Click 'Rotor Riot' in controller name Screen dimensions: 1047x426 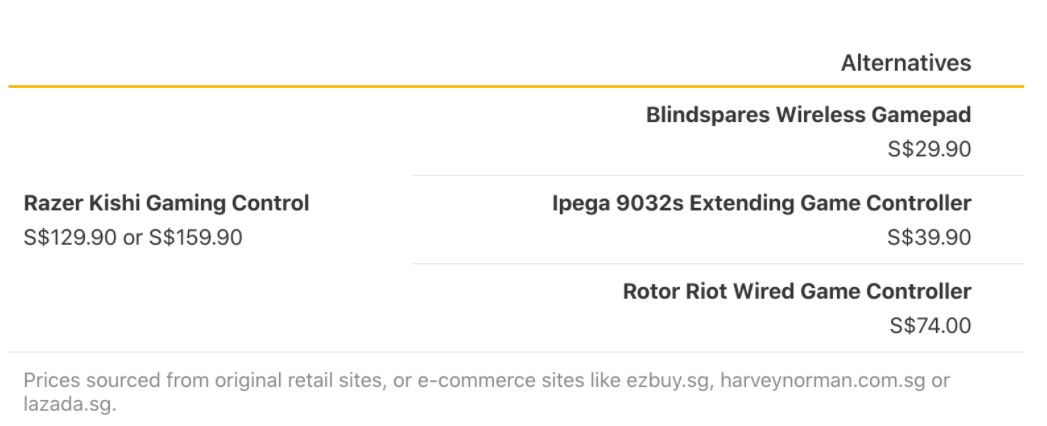(672, 291)
